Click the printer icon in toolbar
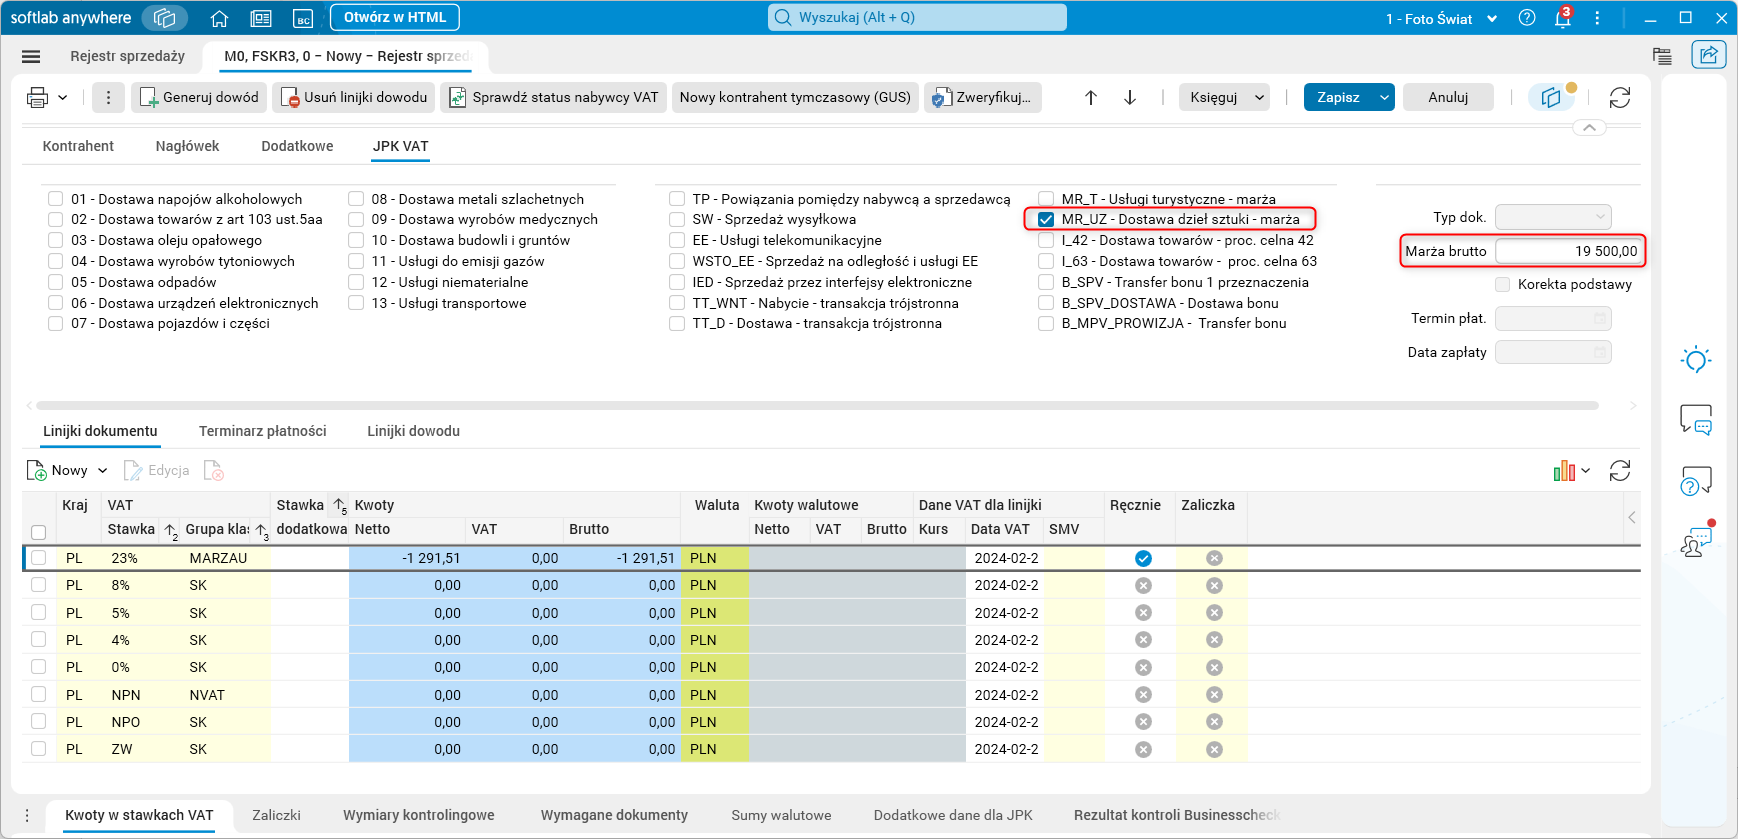Screen dimensions: 1738x839 coord(37,97)
